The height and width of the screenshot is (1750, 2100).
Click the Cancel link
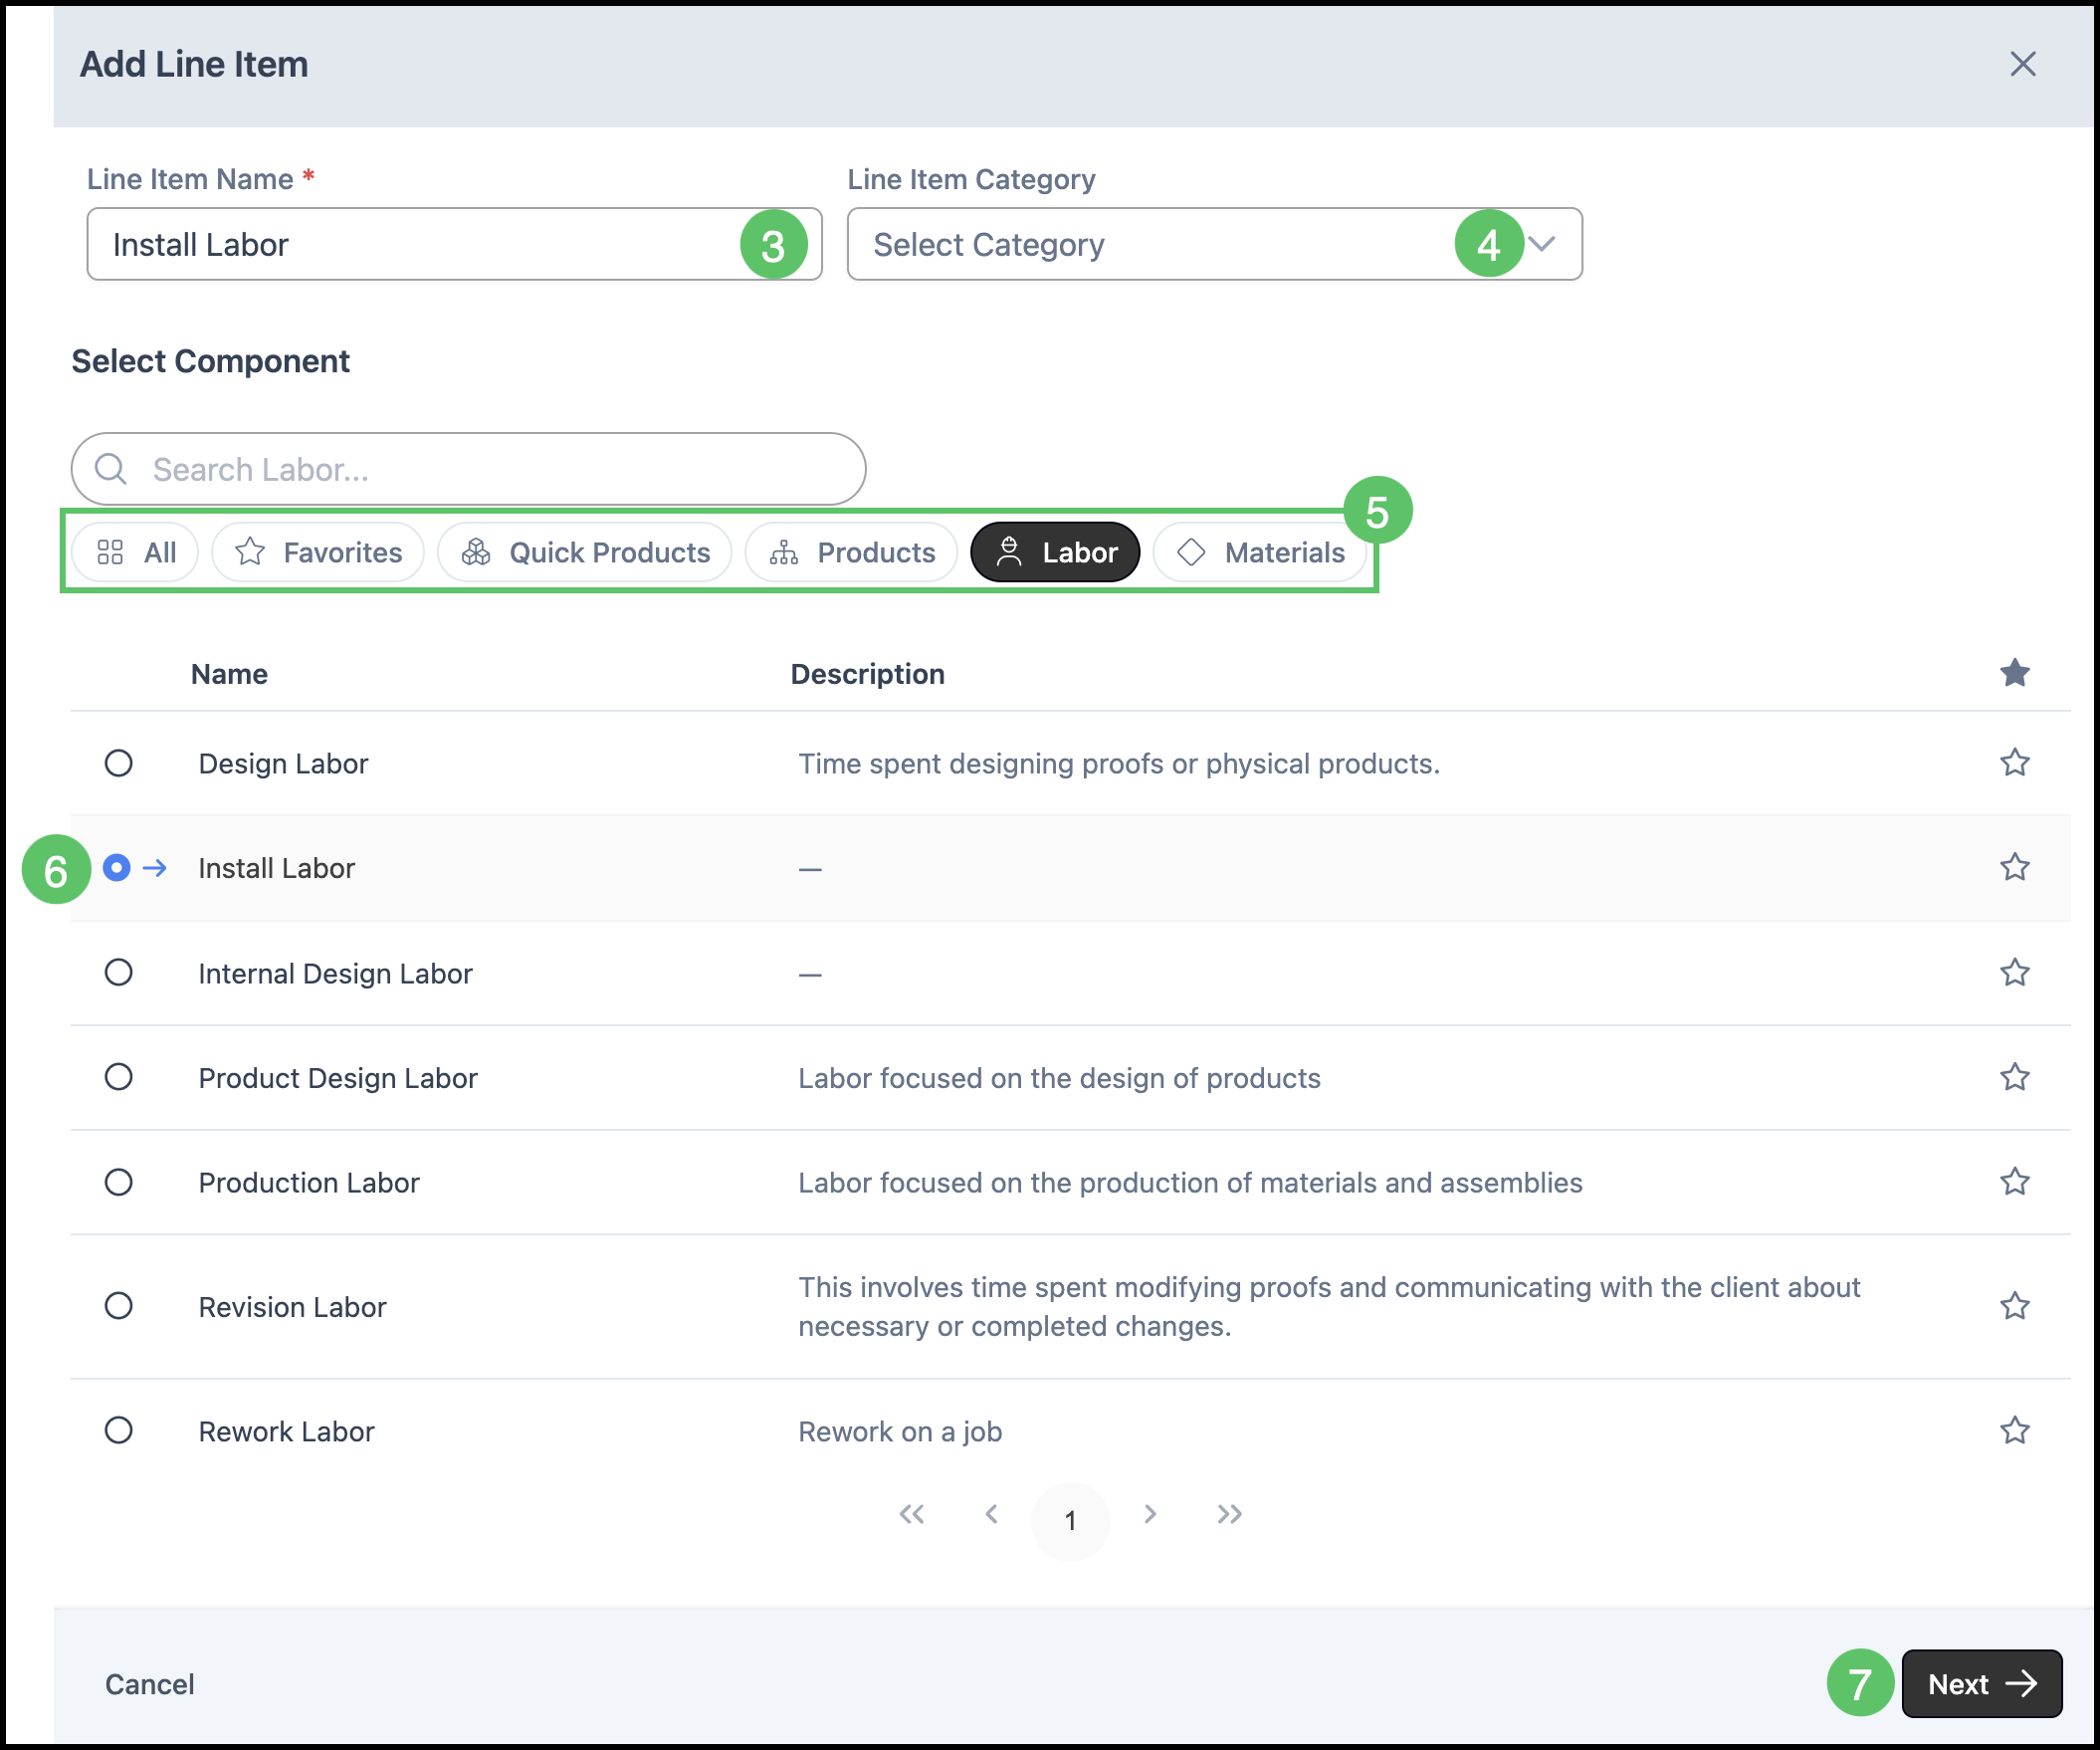(x=149, y=1684)
